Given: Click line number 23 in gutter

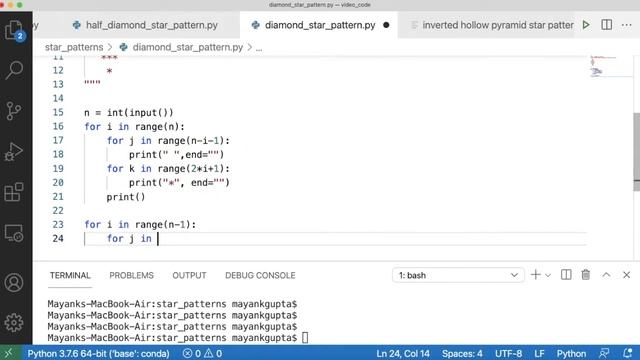Looking at the screenshot, I should click(58, 224).
